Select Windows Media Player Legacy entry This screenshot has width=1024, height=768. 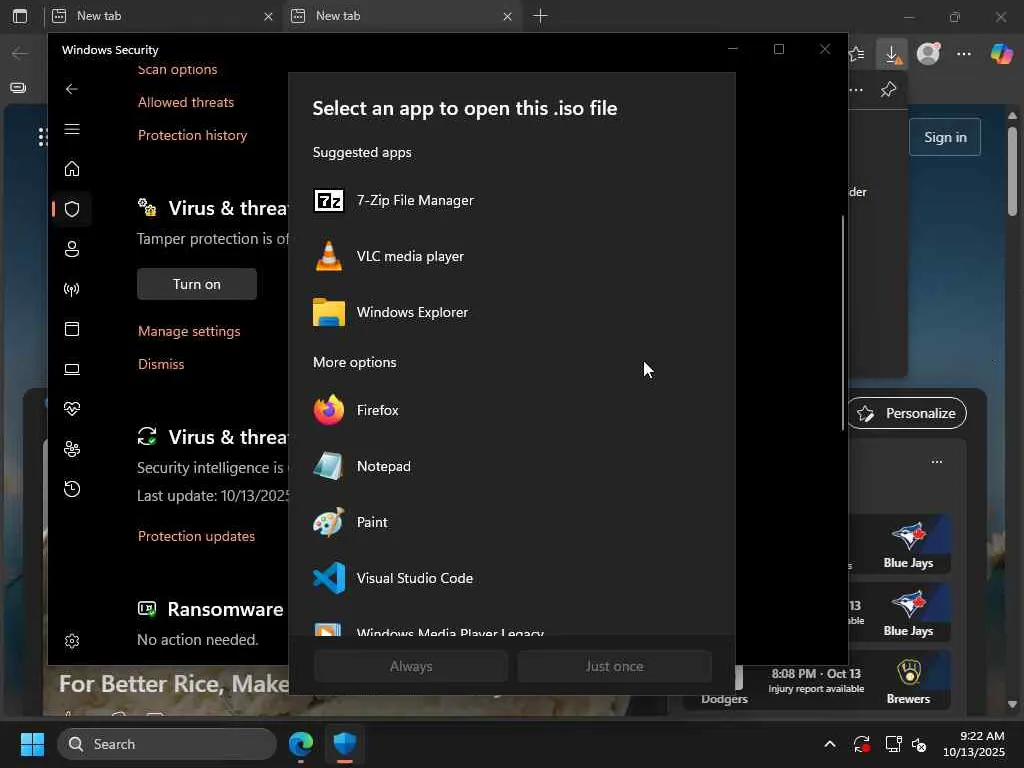coord(511,628)
